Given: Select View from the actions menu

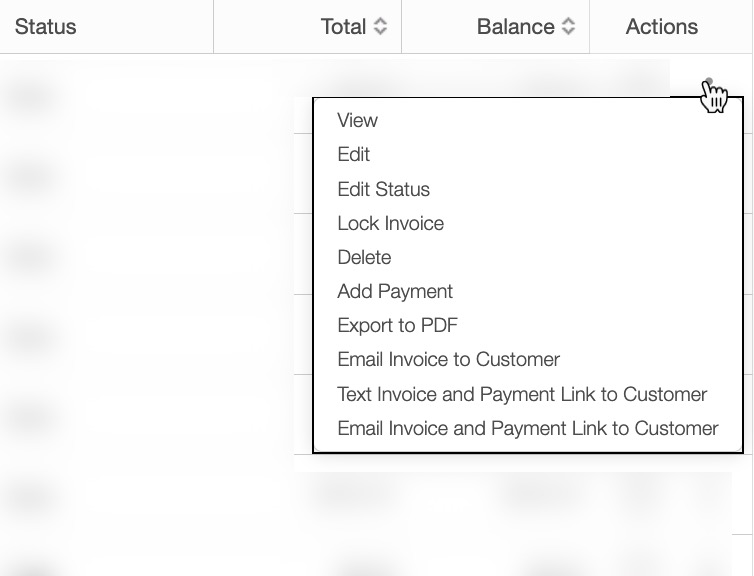Looking at the screenshot, I should click(x=357, y=120).
